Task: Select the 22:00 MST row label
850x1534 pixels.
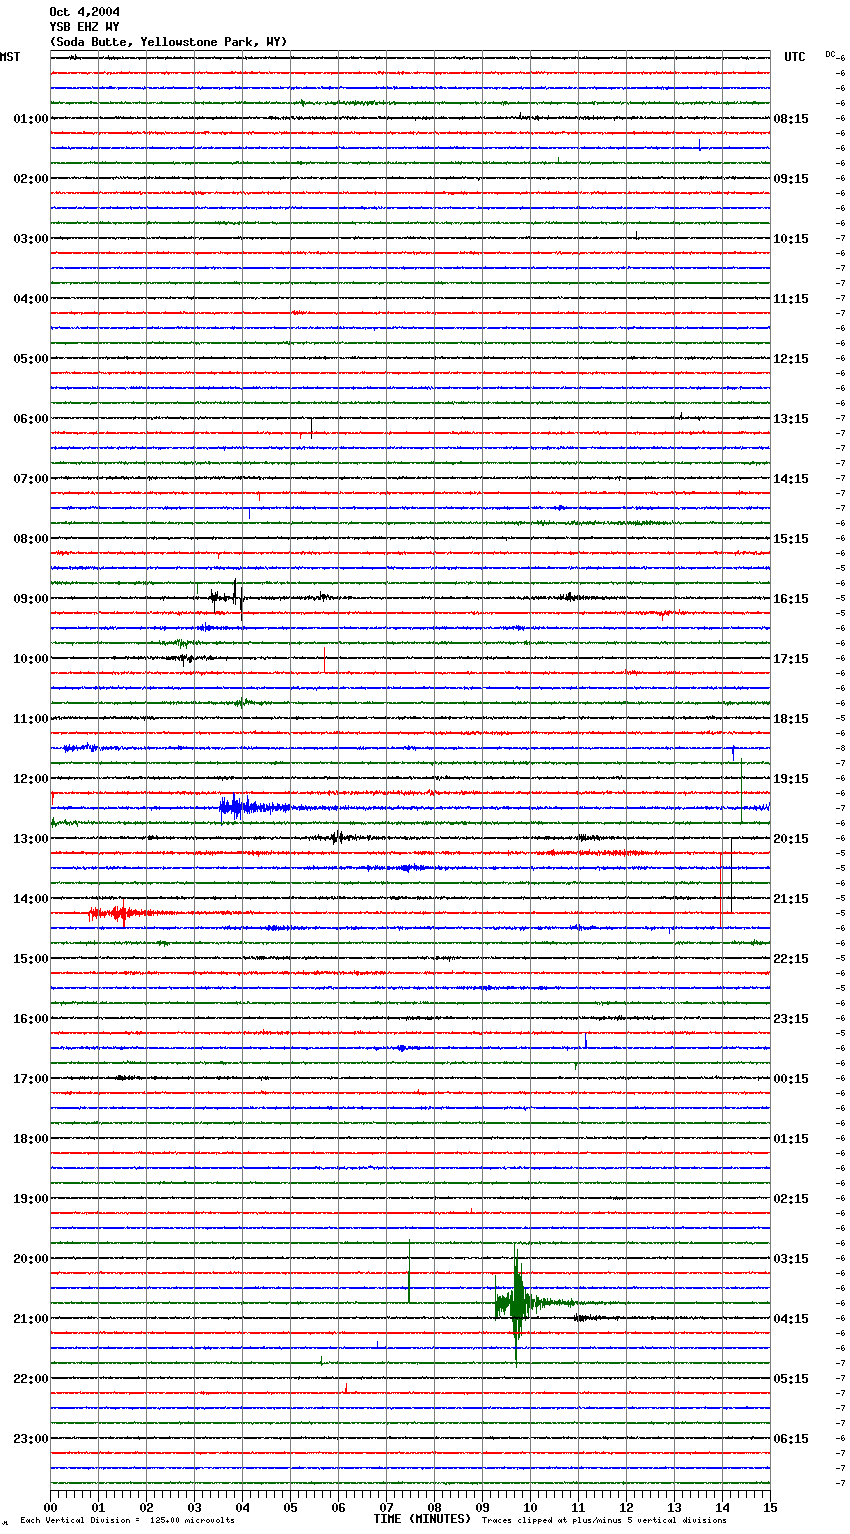Action: coord(30,1379)
